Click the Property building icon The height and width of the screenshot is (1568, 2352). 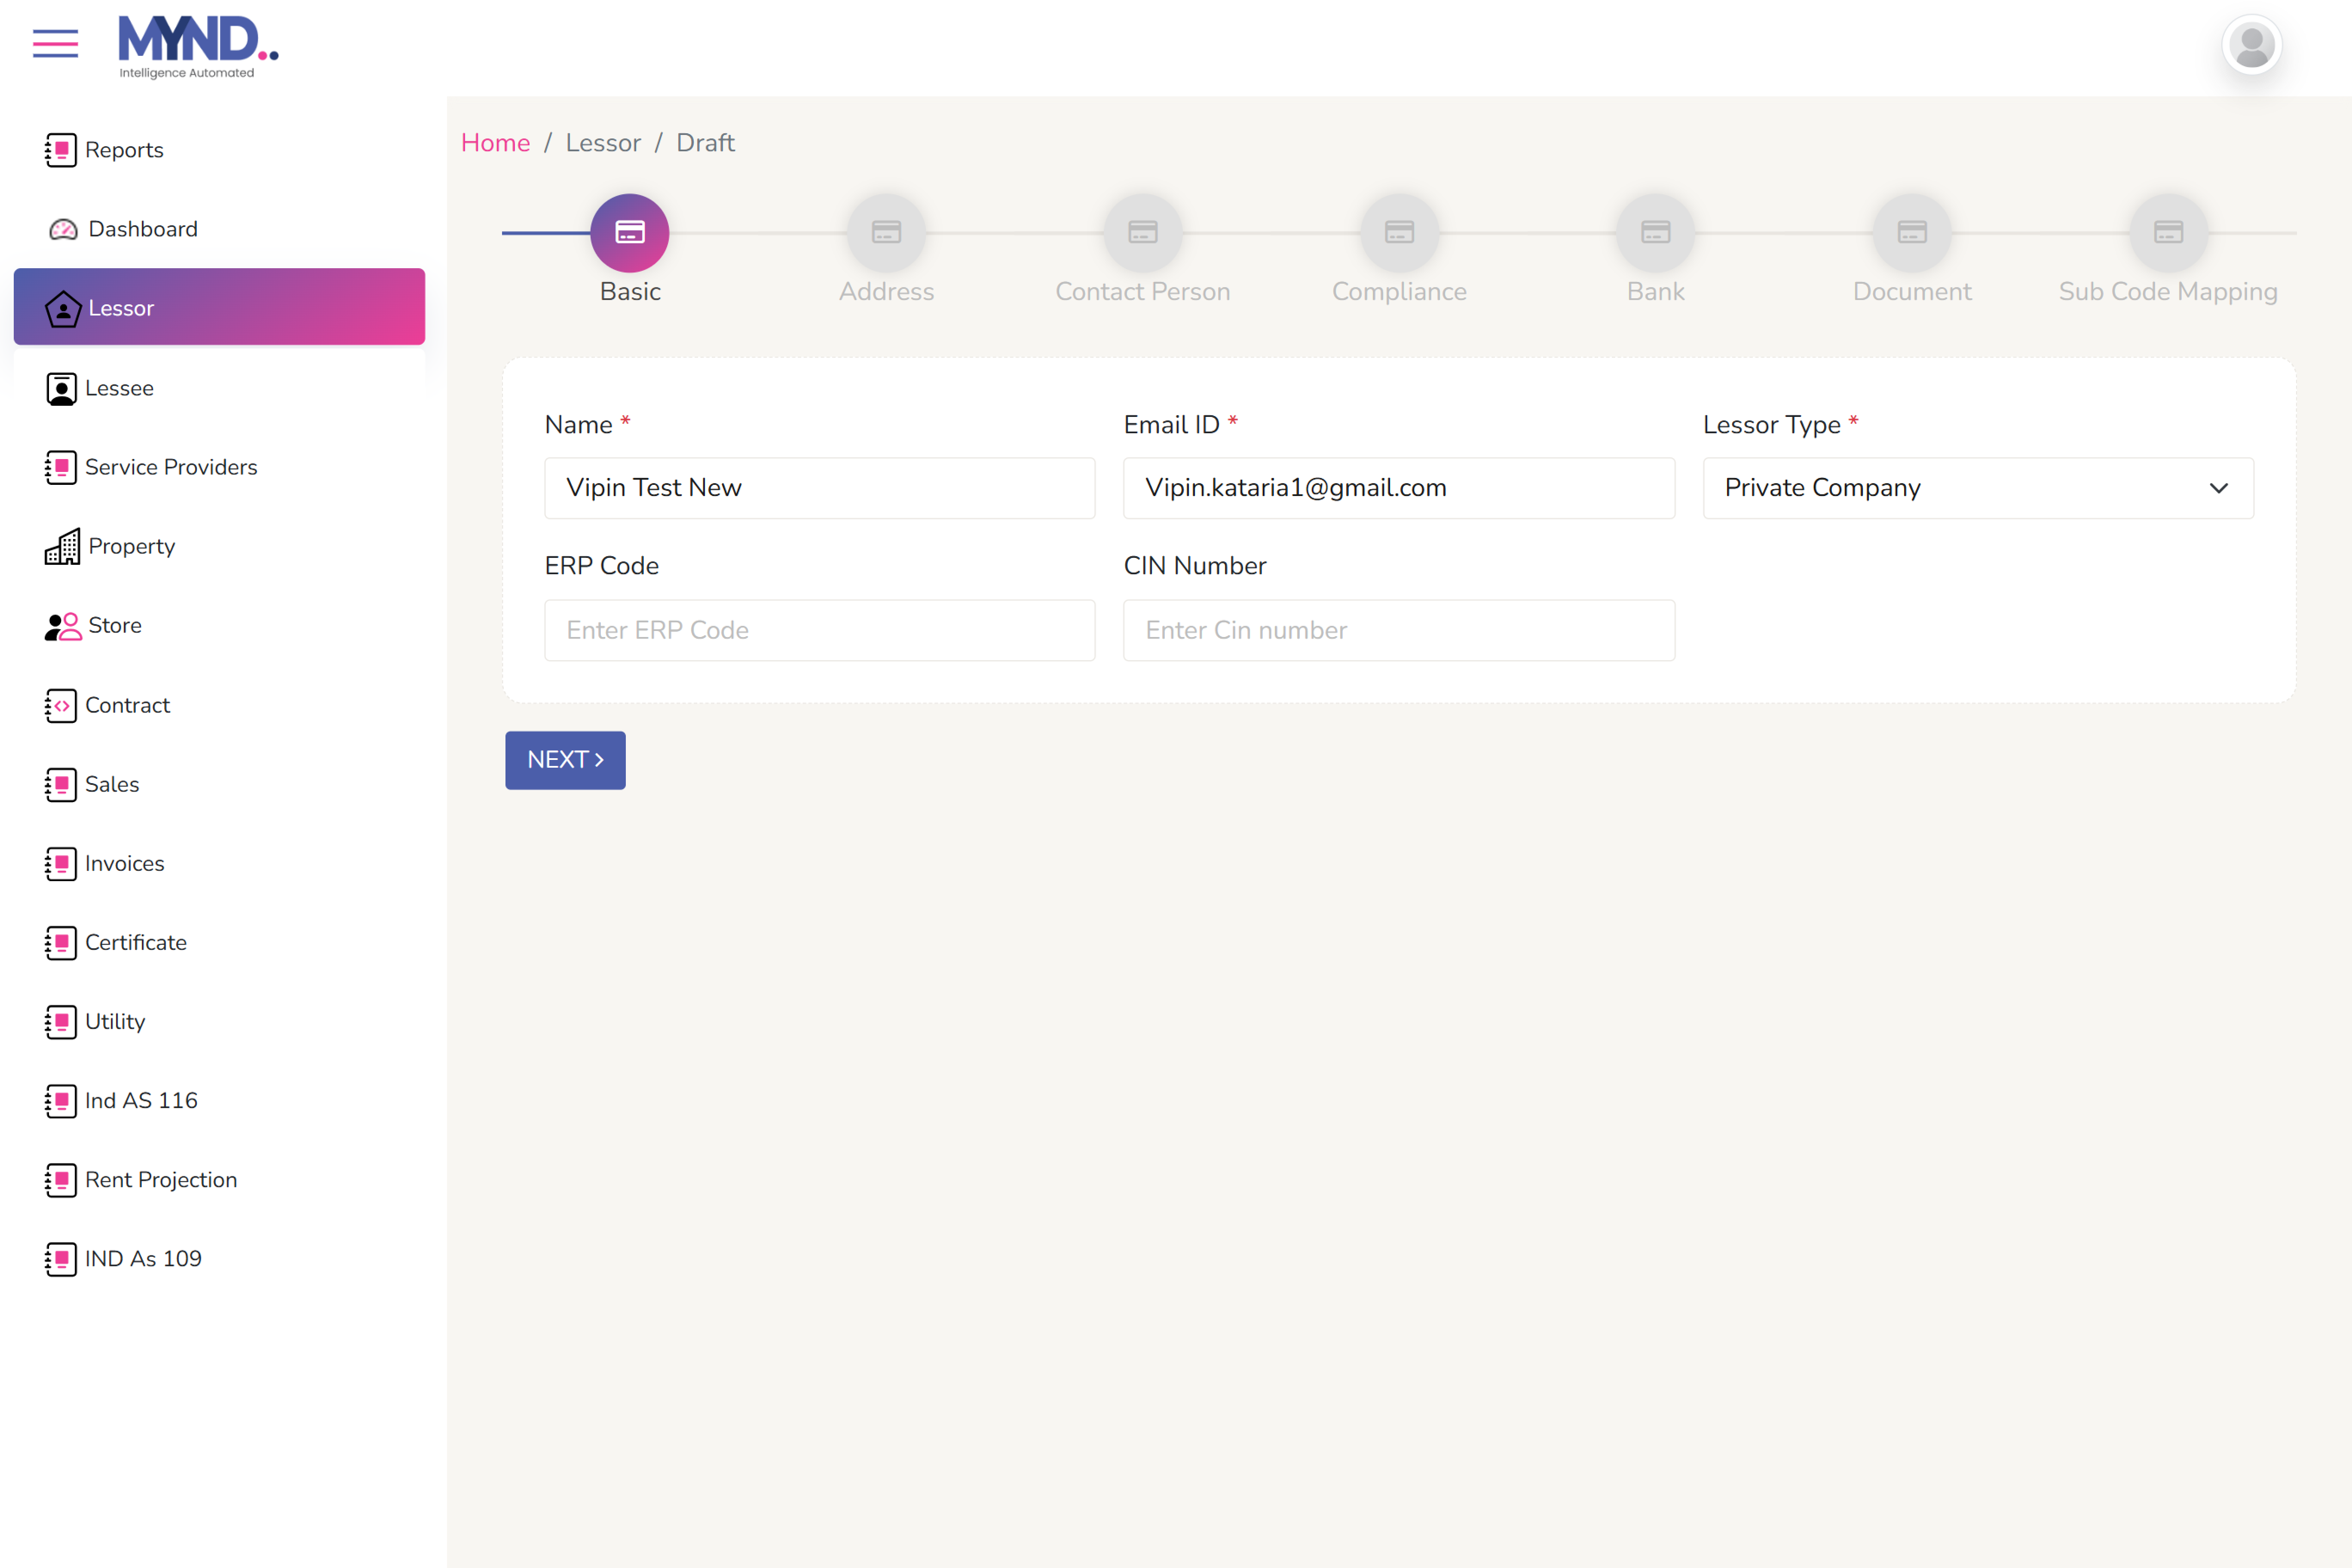(62, 546)
